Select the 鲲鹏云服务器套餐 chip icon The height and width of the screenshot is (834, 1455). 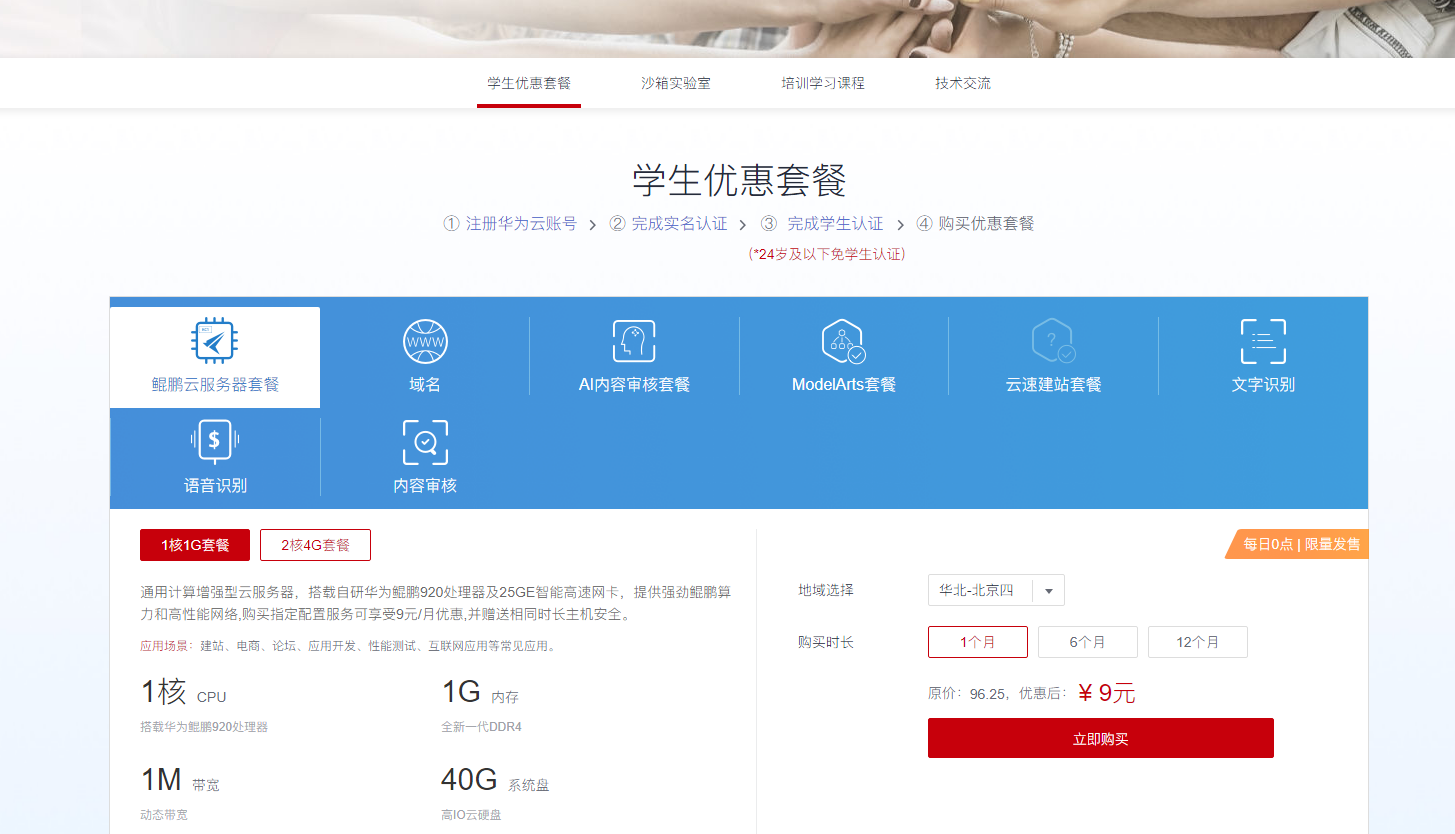click(214, 342)
